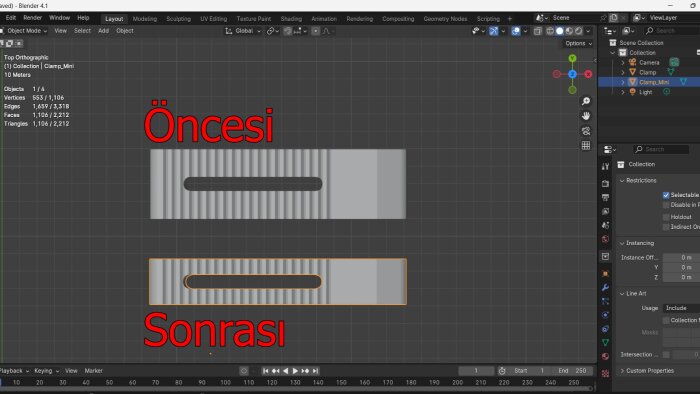This screenshot has width=700, height=394.
Task: Click the hand pan view icon
Action: point(586,116)
